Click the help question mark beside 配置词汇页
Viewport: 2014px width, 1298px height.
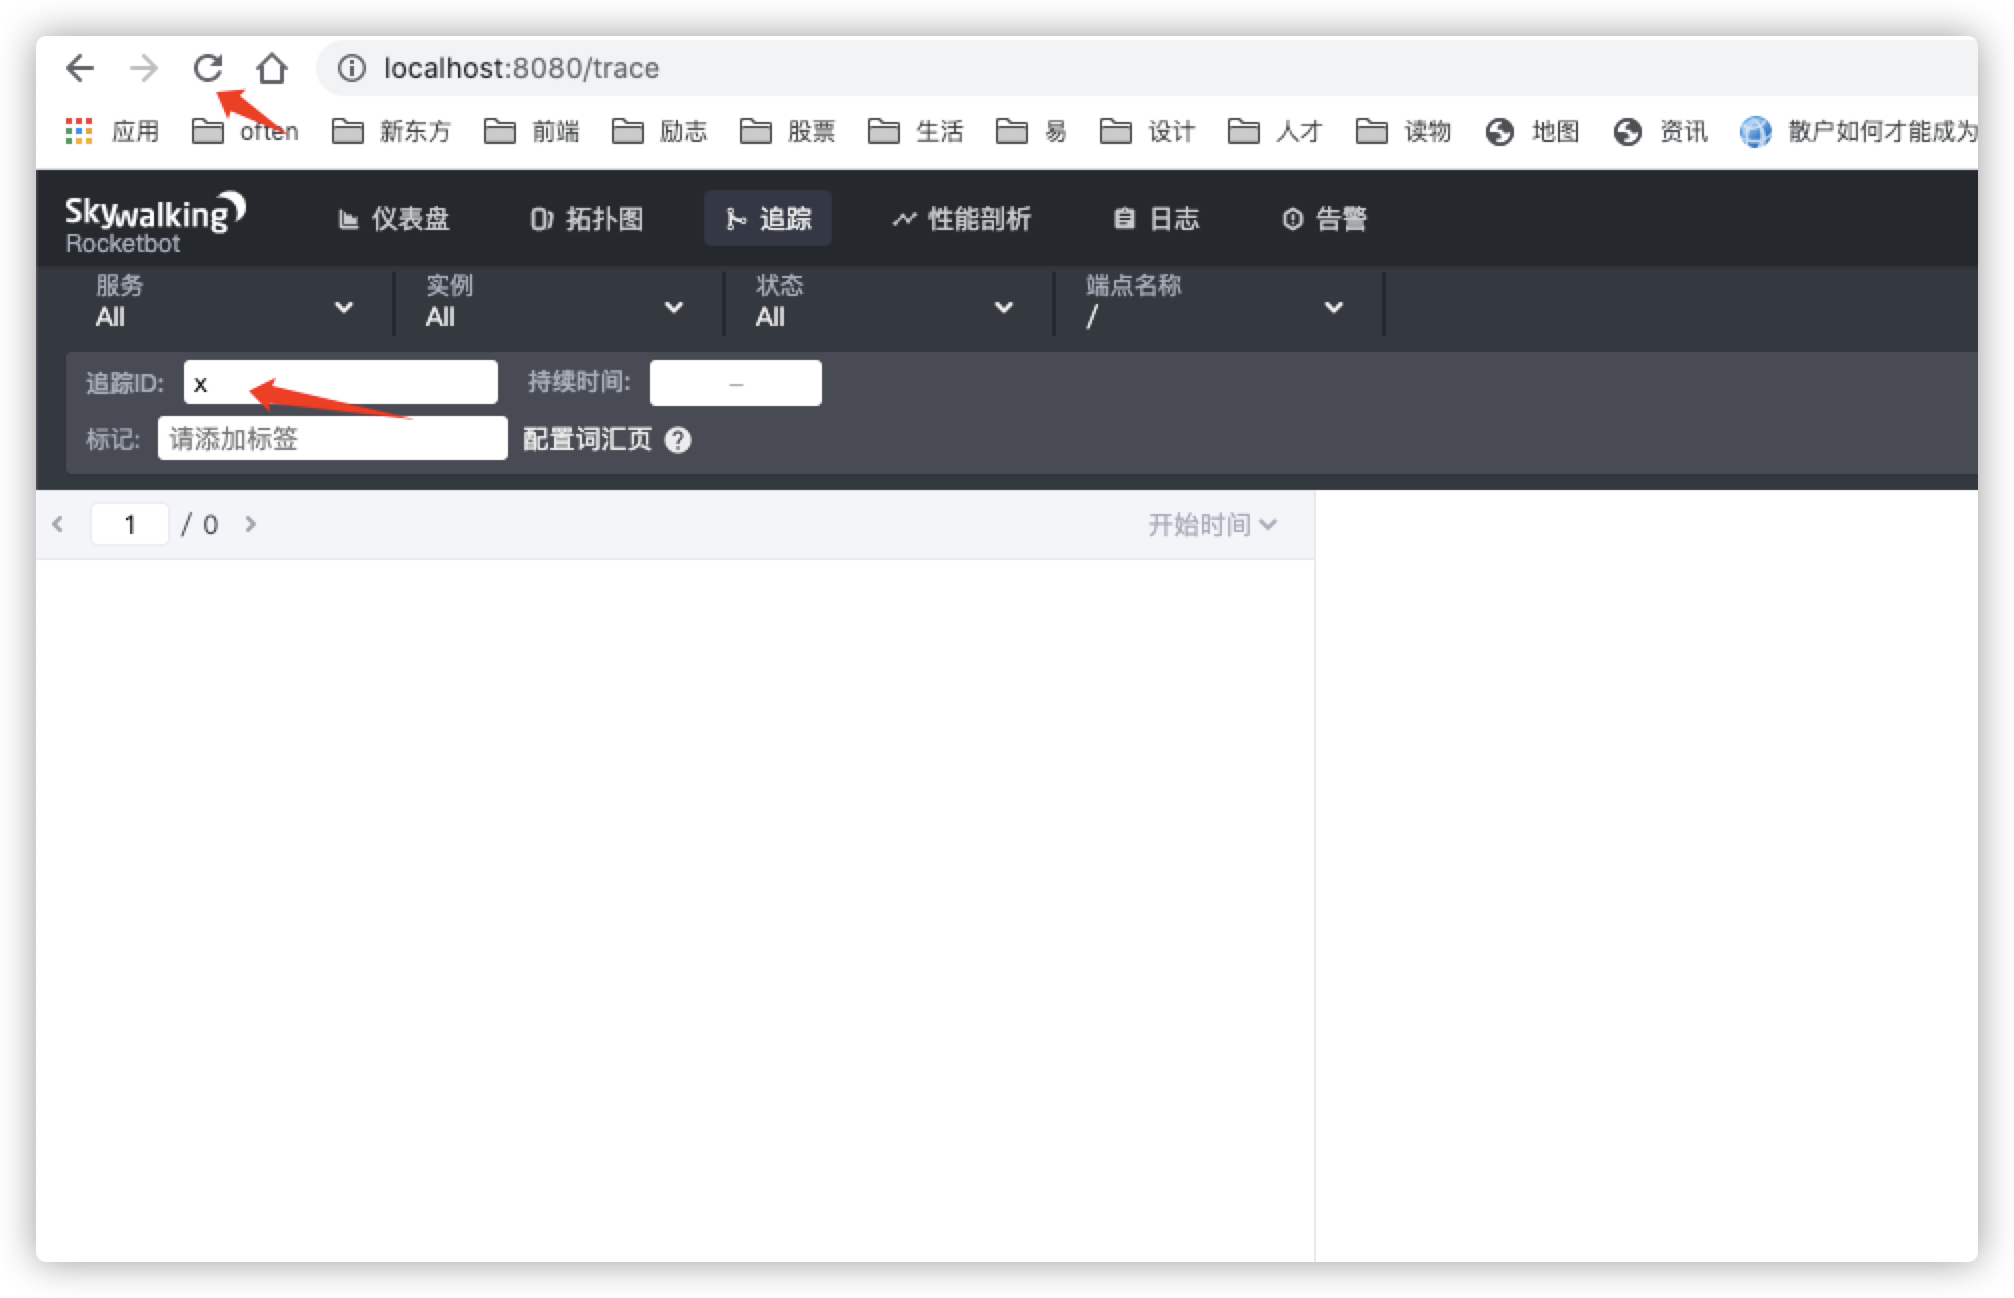(x=678, y=440)
